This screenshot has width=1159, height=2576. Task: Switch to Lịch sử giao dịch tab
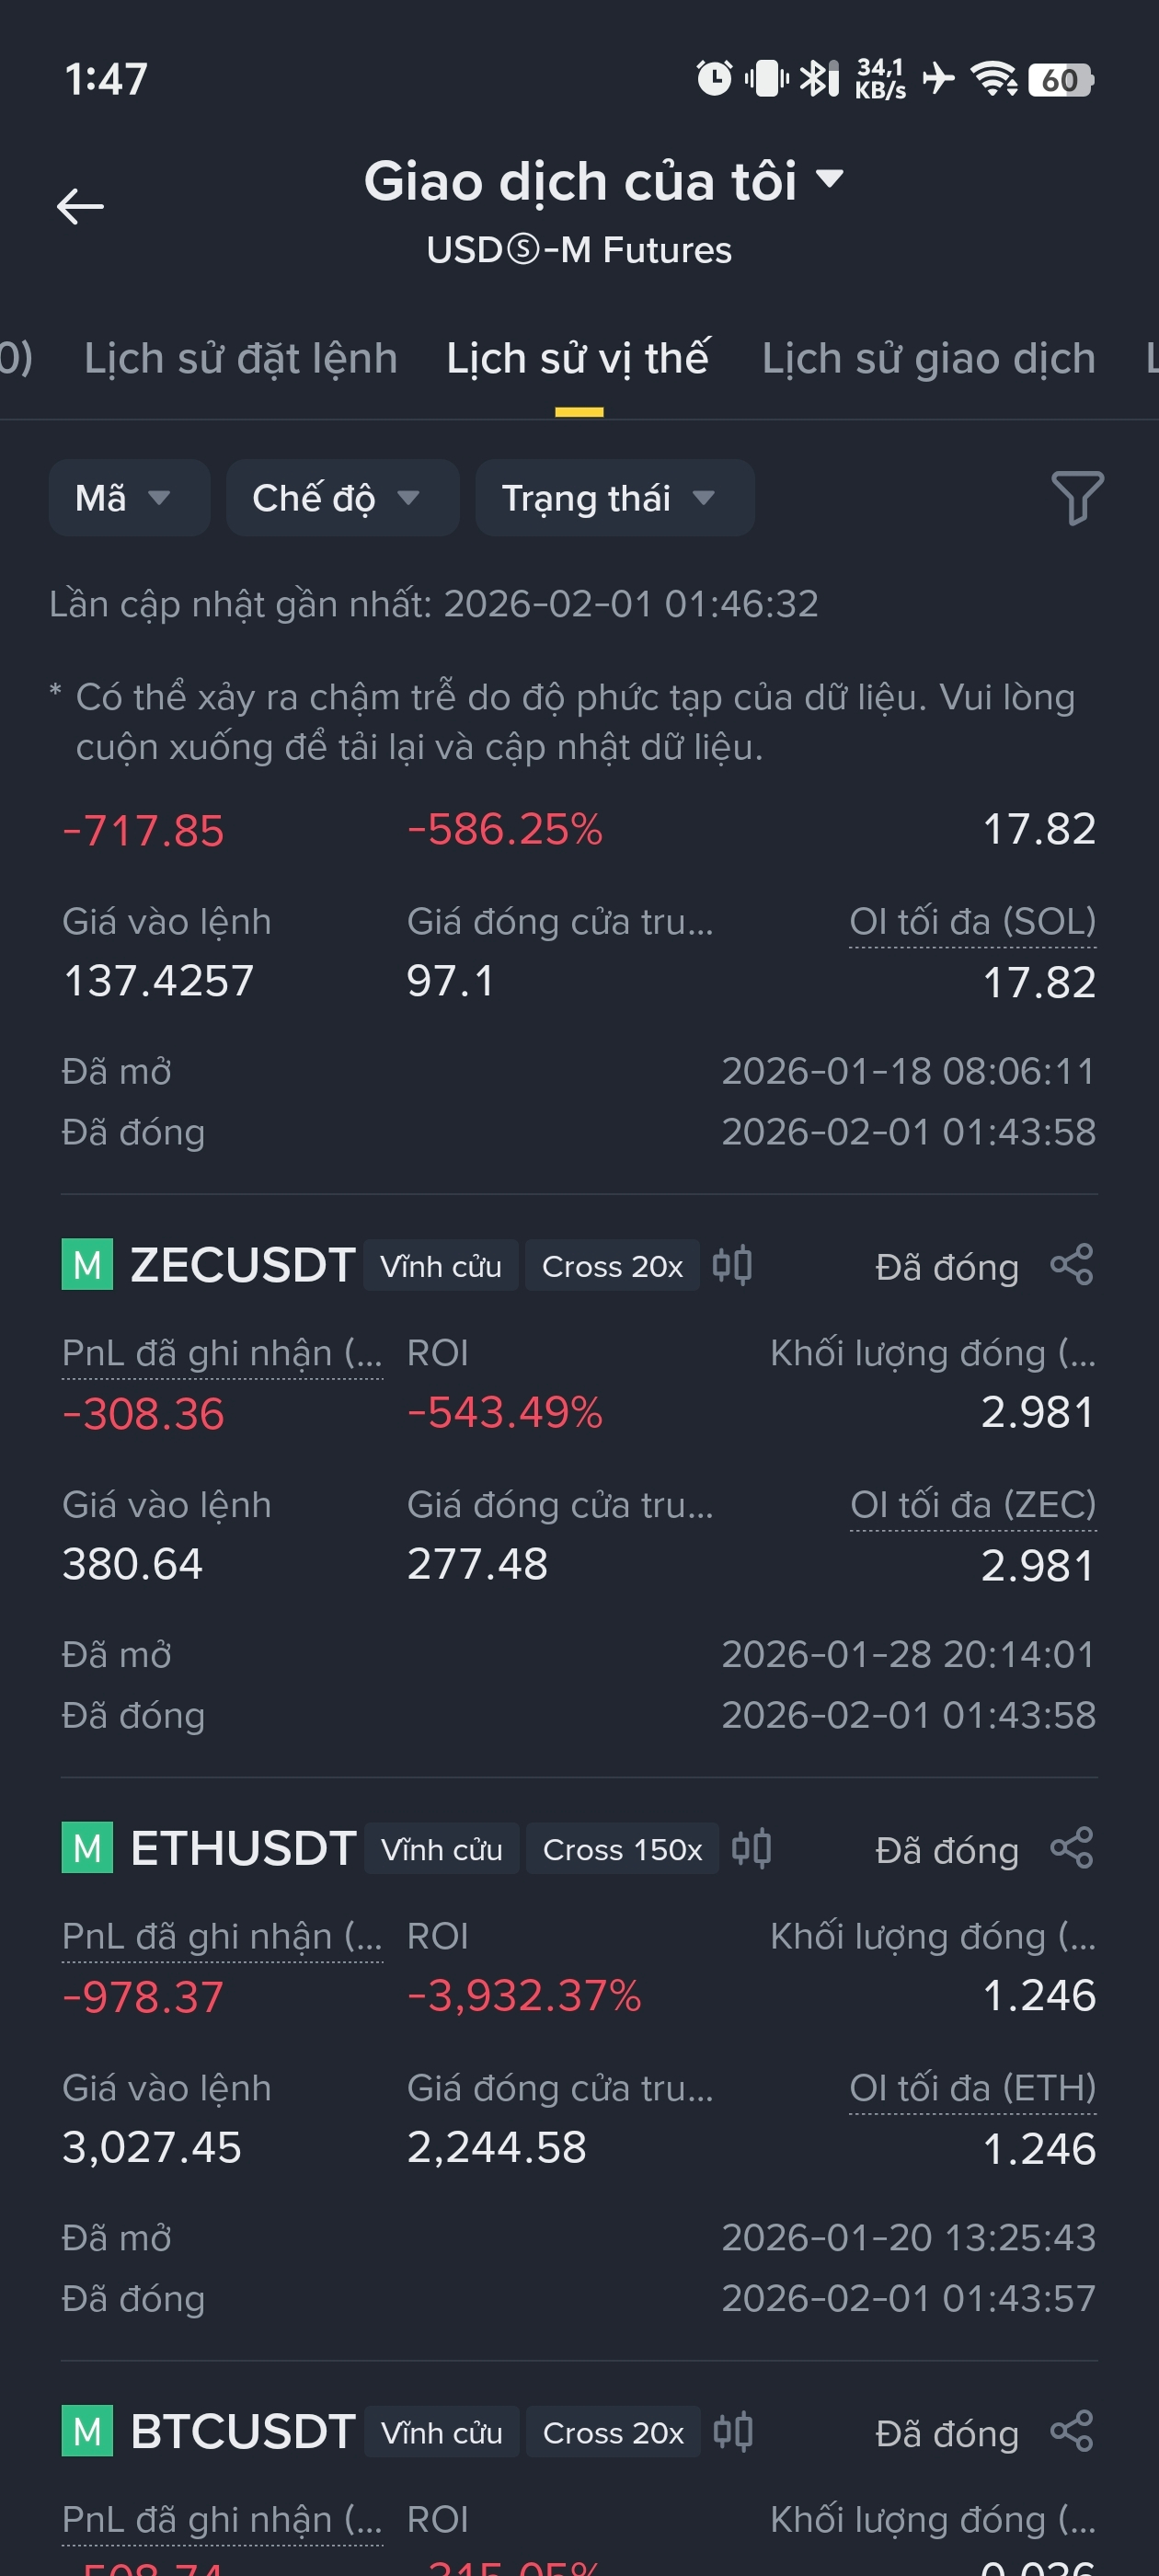(x=928, y=358)
